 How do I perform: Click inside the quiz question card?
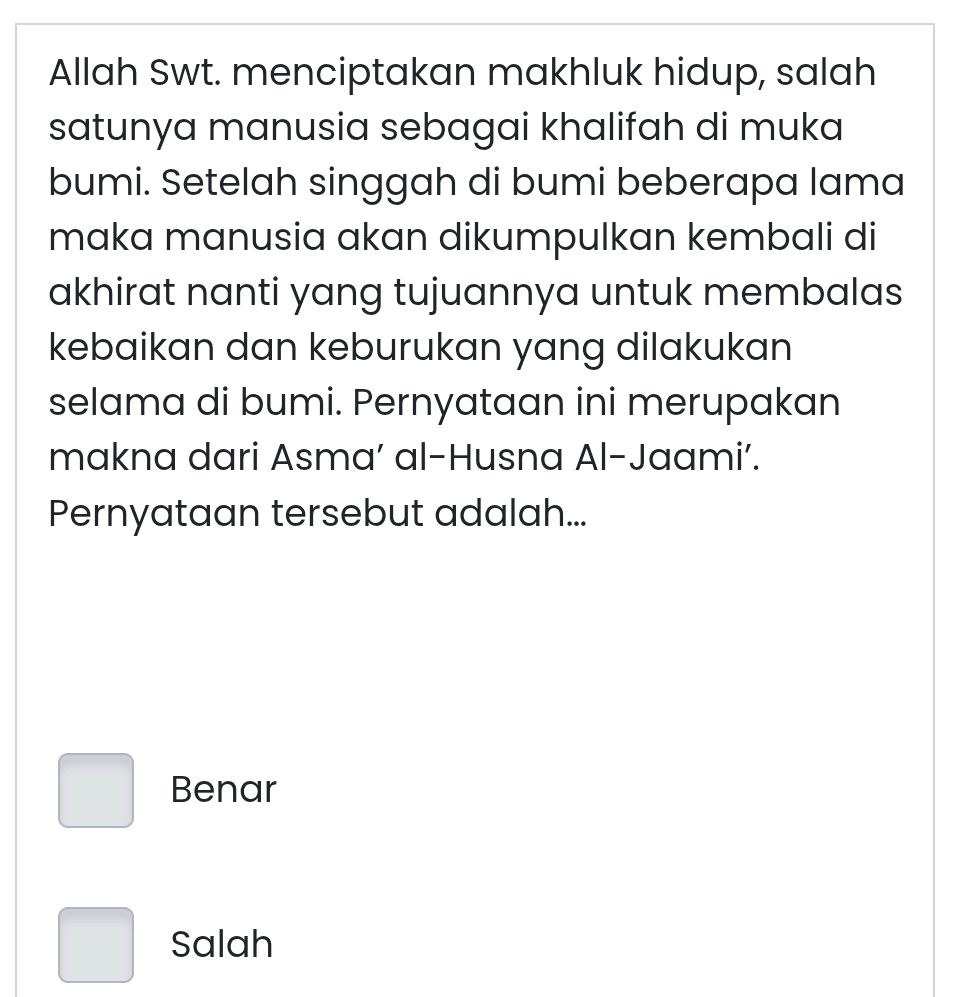click(480, 400)
